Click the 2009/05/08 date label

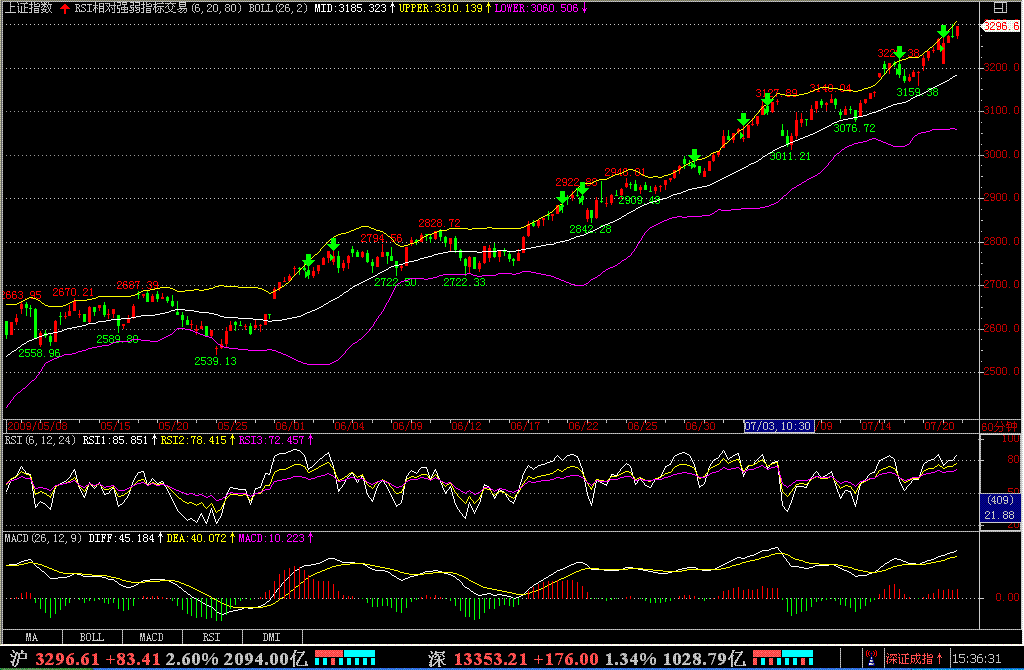pyautogui.click(x=37, y=426)
